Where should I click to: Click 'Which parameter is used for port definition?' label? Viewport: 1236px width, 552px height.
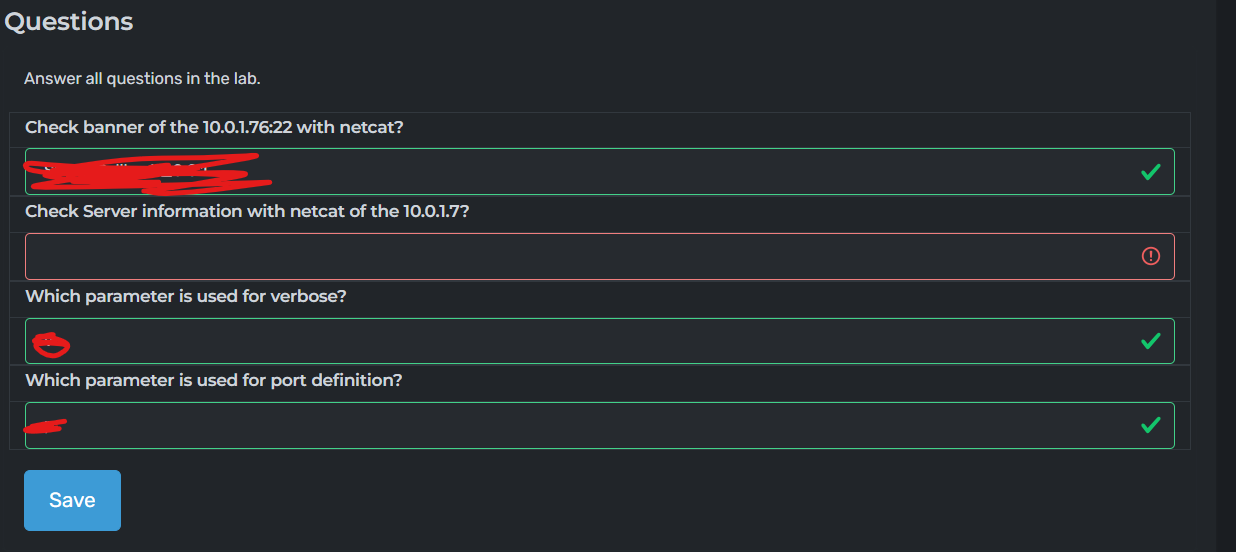click(213, 380)
